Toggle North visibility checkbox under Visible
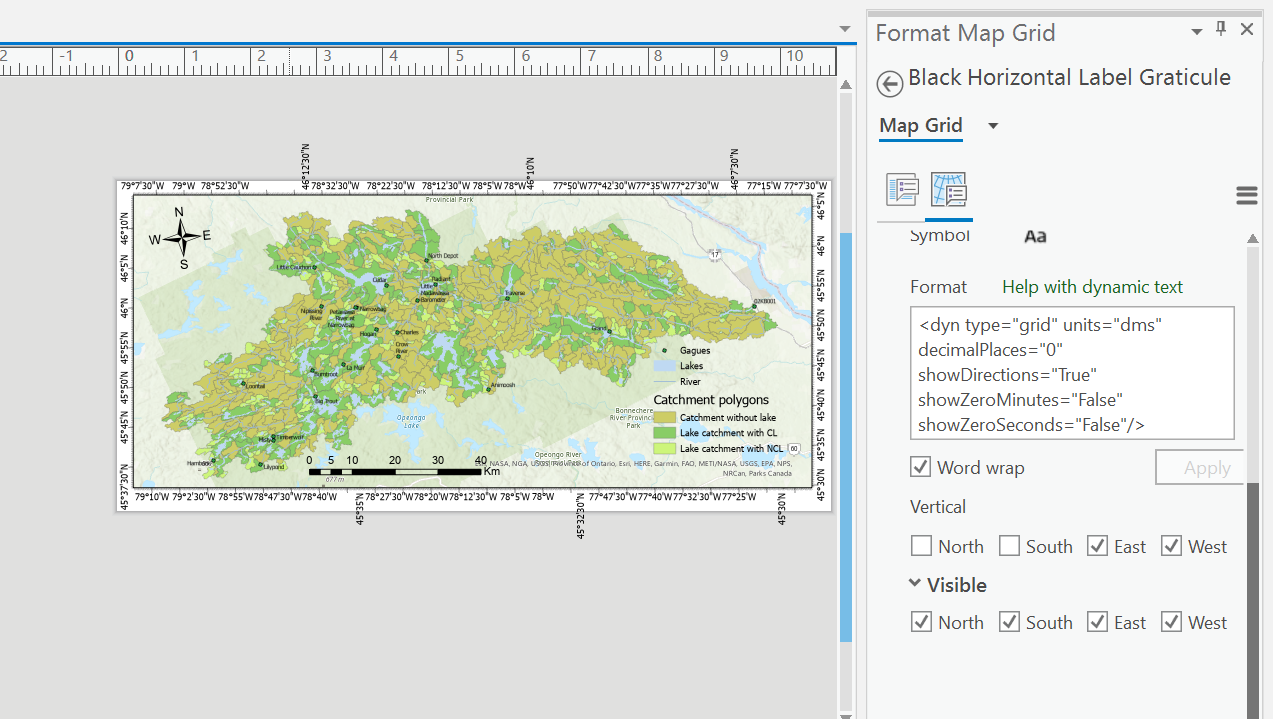Screen dimensions: 1273x719 (921, 621)
